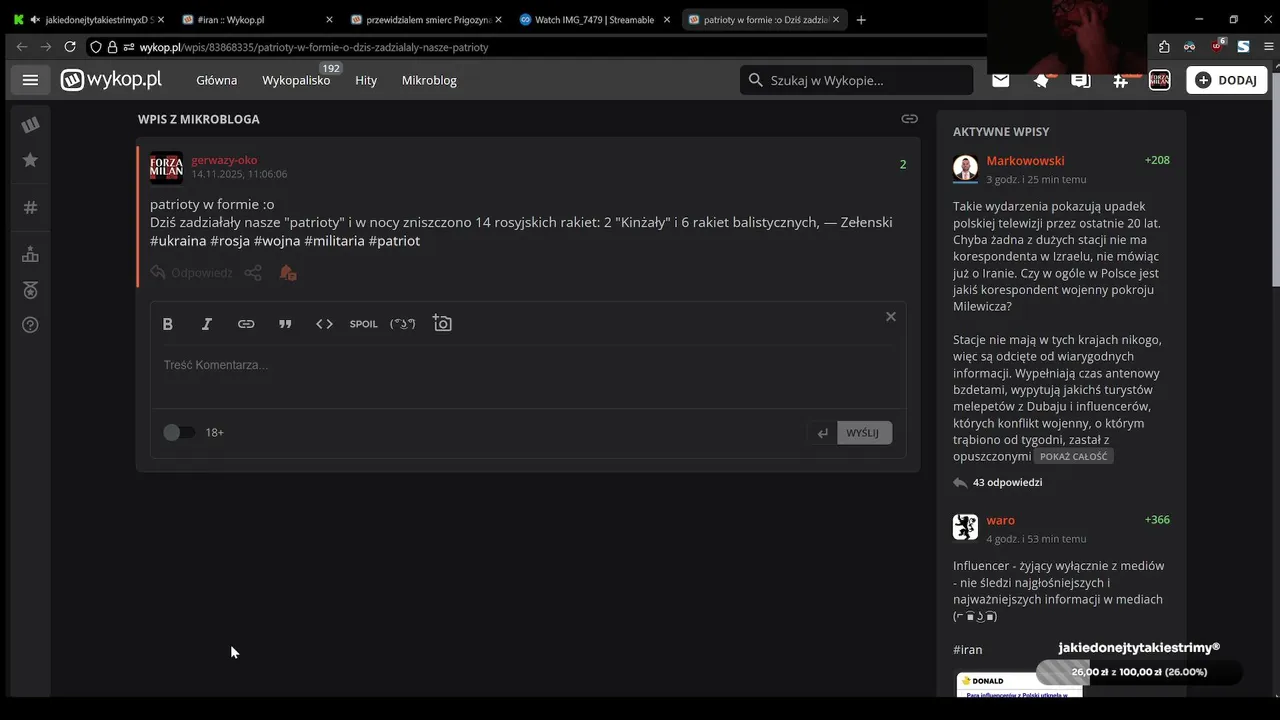Click the WYŚLIJ send button
This screenshot has height=720, width=1280.
(863, 433)
